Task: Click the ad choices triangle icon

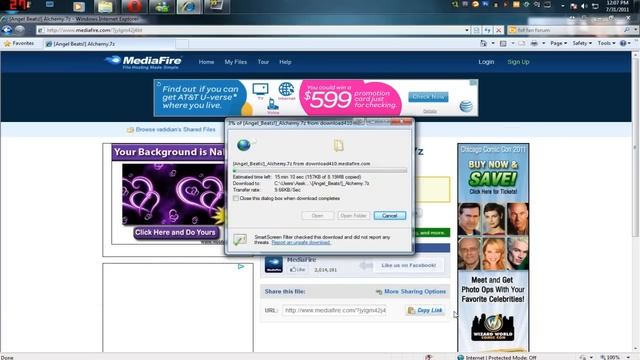Action: coord(241,267)
